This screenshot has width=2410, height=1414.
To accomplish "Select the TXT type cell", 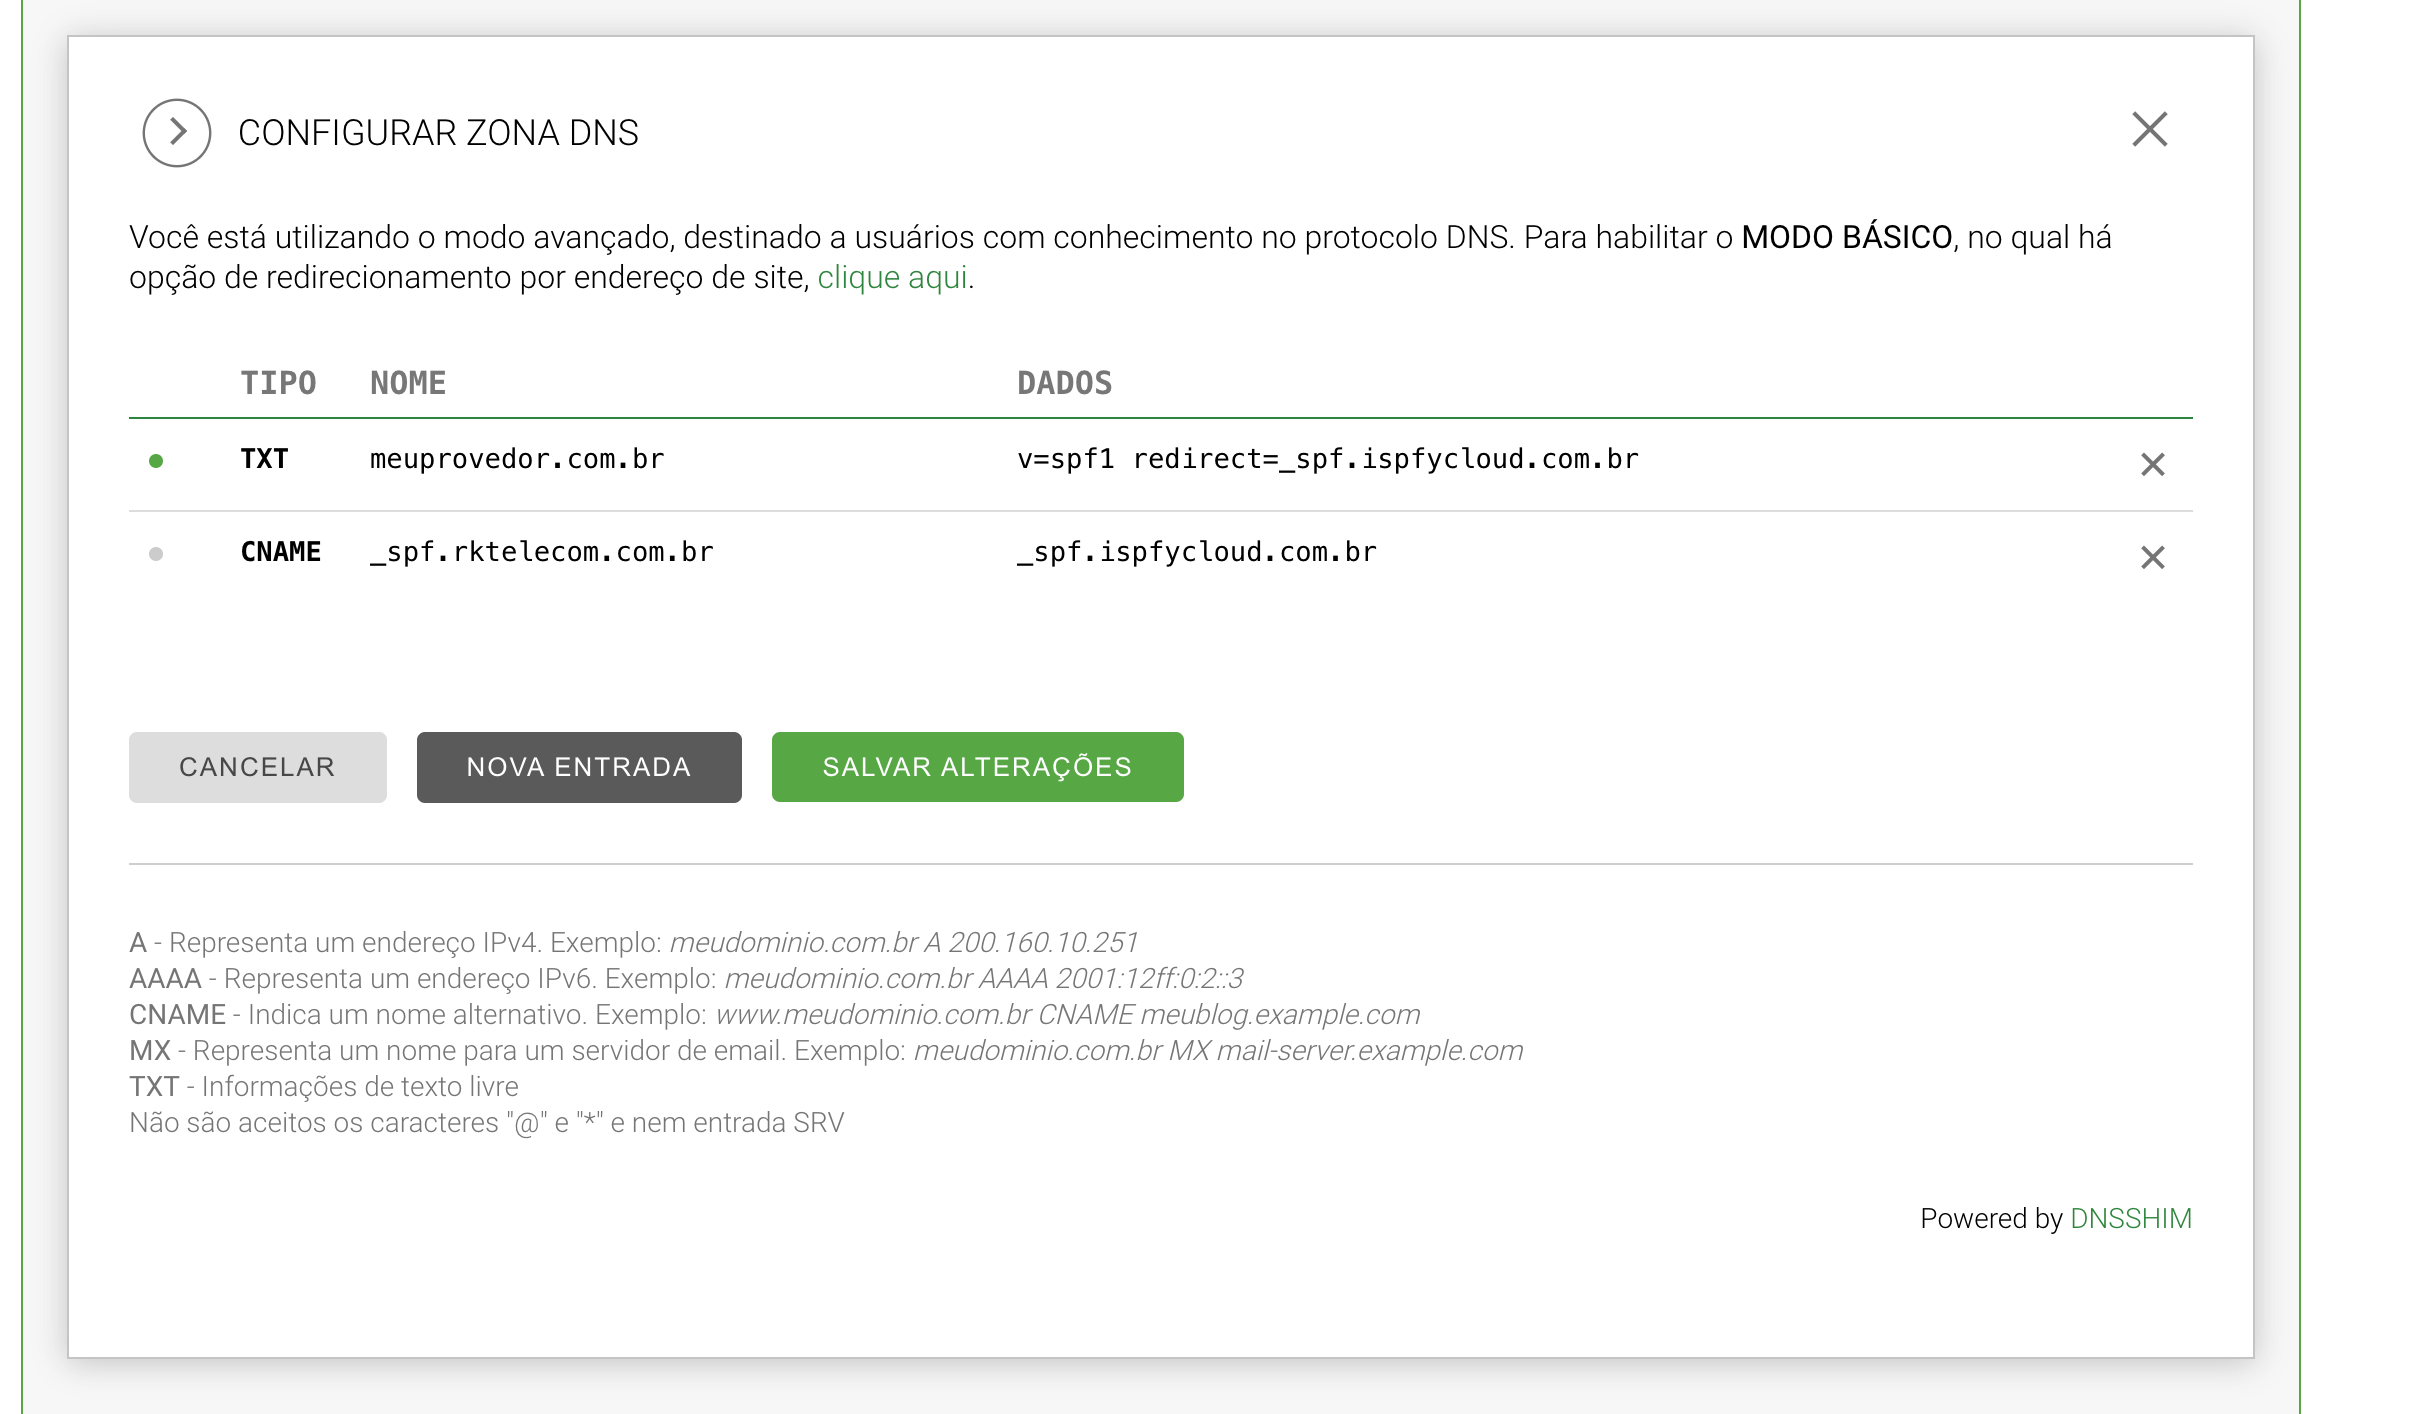I will (264, 459).
